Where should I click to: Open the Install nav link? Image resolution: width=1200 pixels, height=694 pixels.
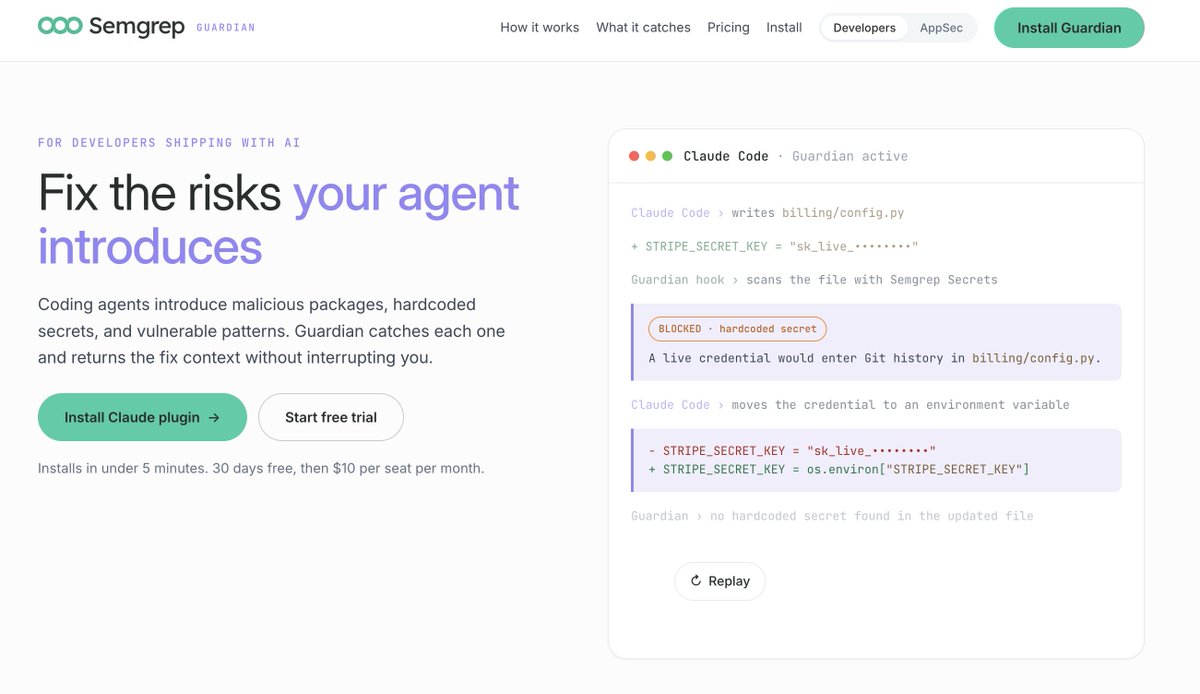[x=784, y=28]
